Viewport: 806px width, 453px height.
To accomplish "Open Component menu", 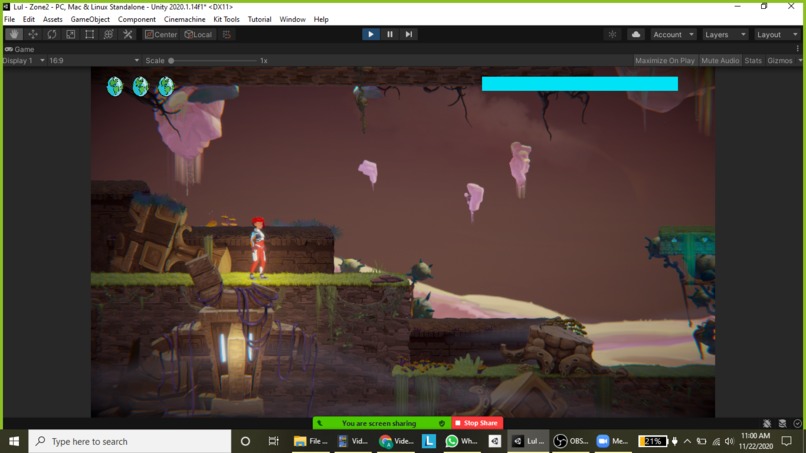I will [137, 19].
